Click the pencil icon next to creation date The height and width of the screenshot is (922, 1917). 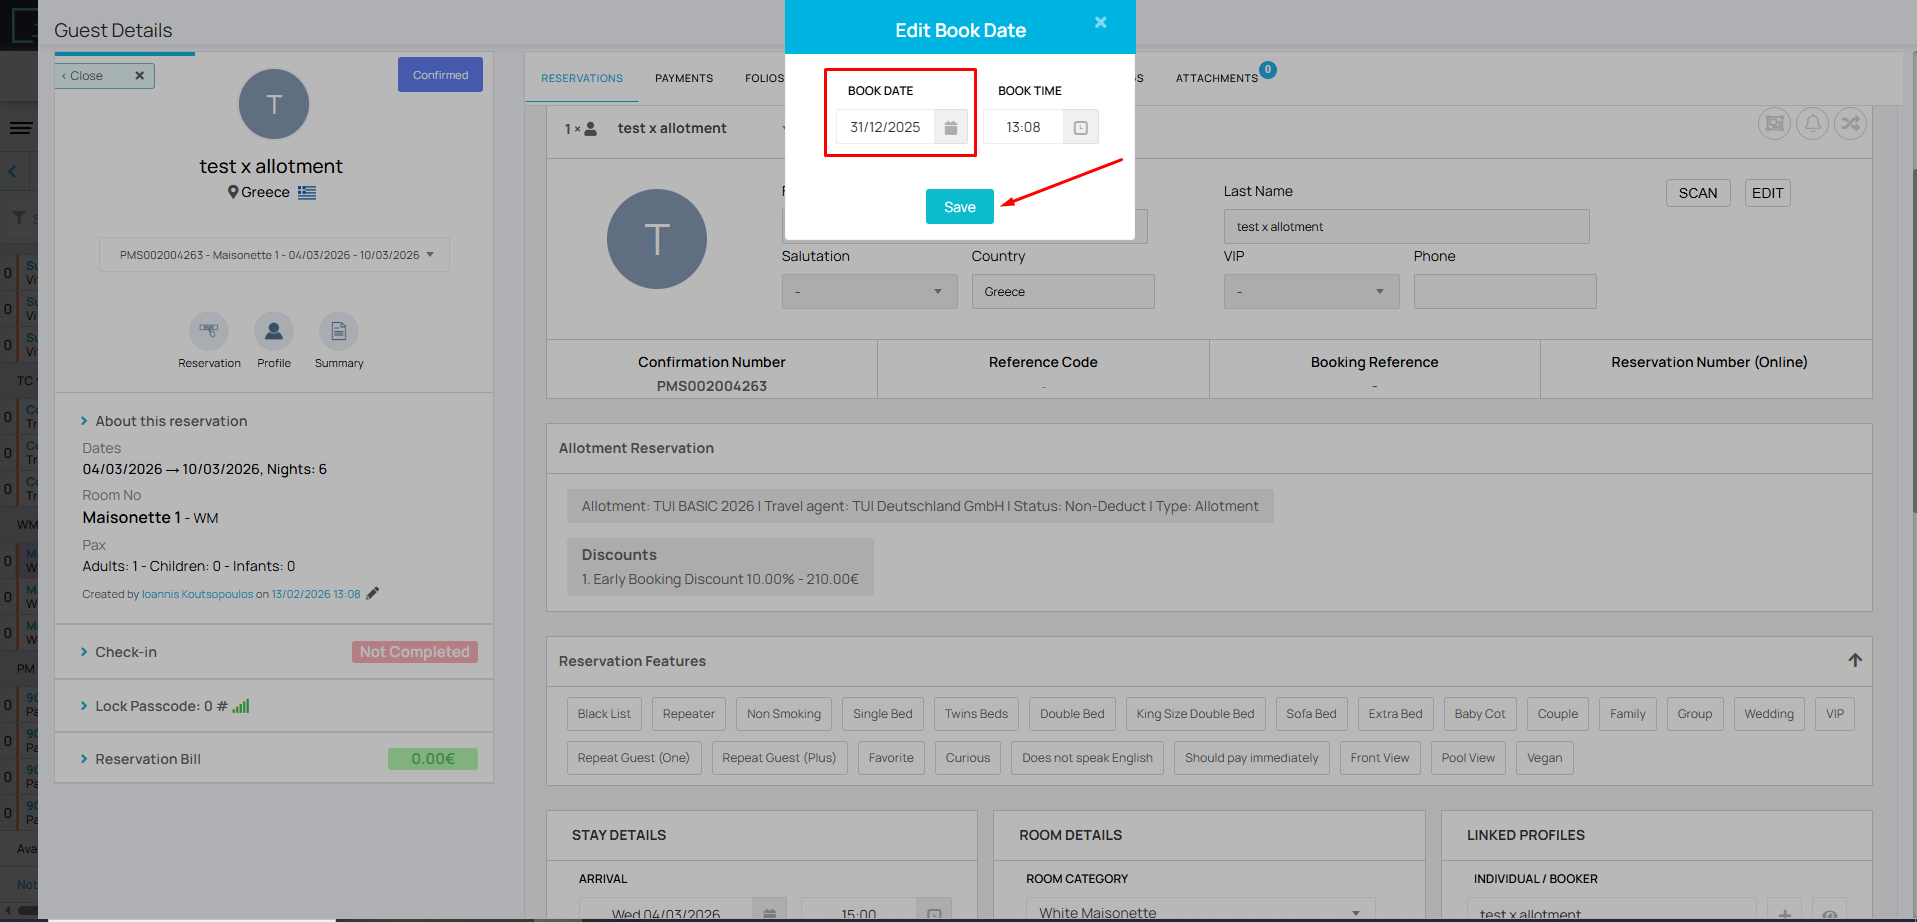click(373, 593)
